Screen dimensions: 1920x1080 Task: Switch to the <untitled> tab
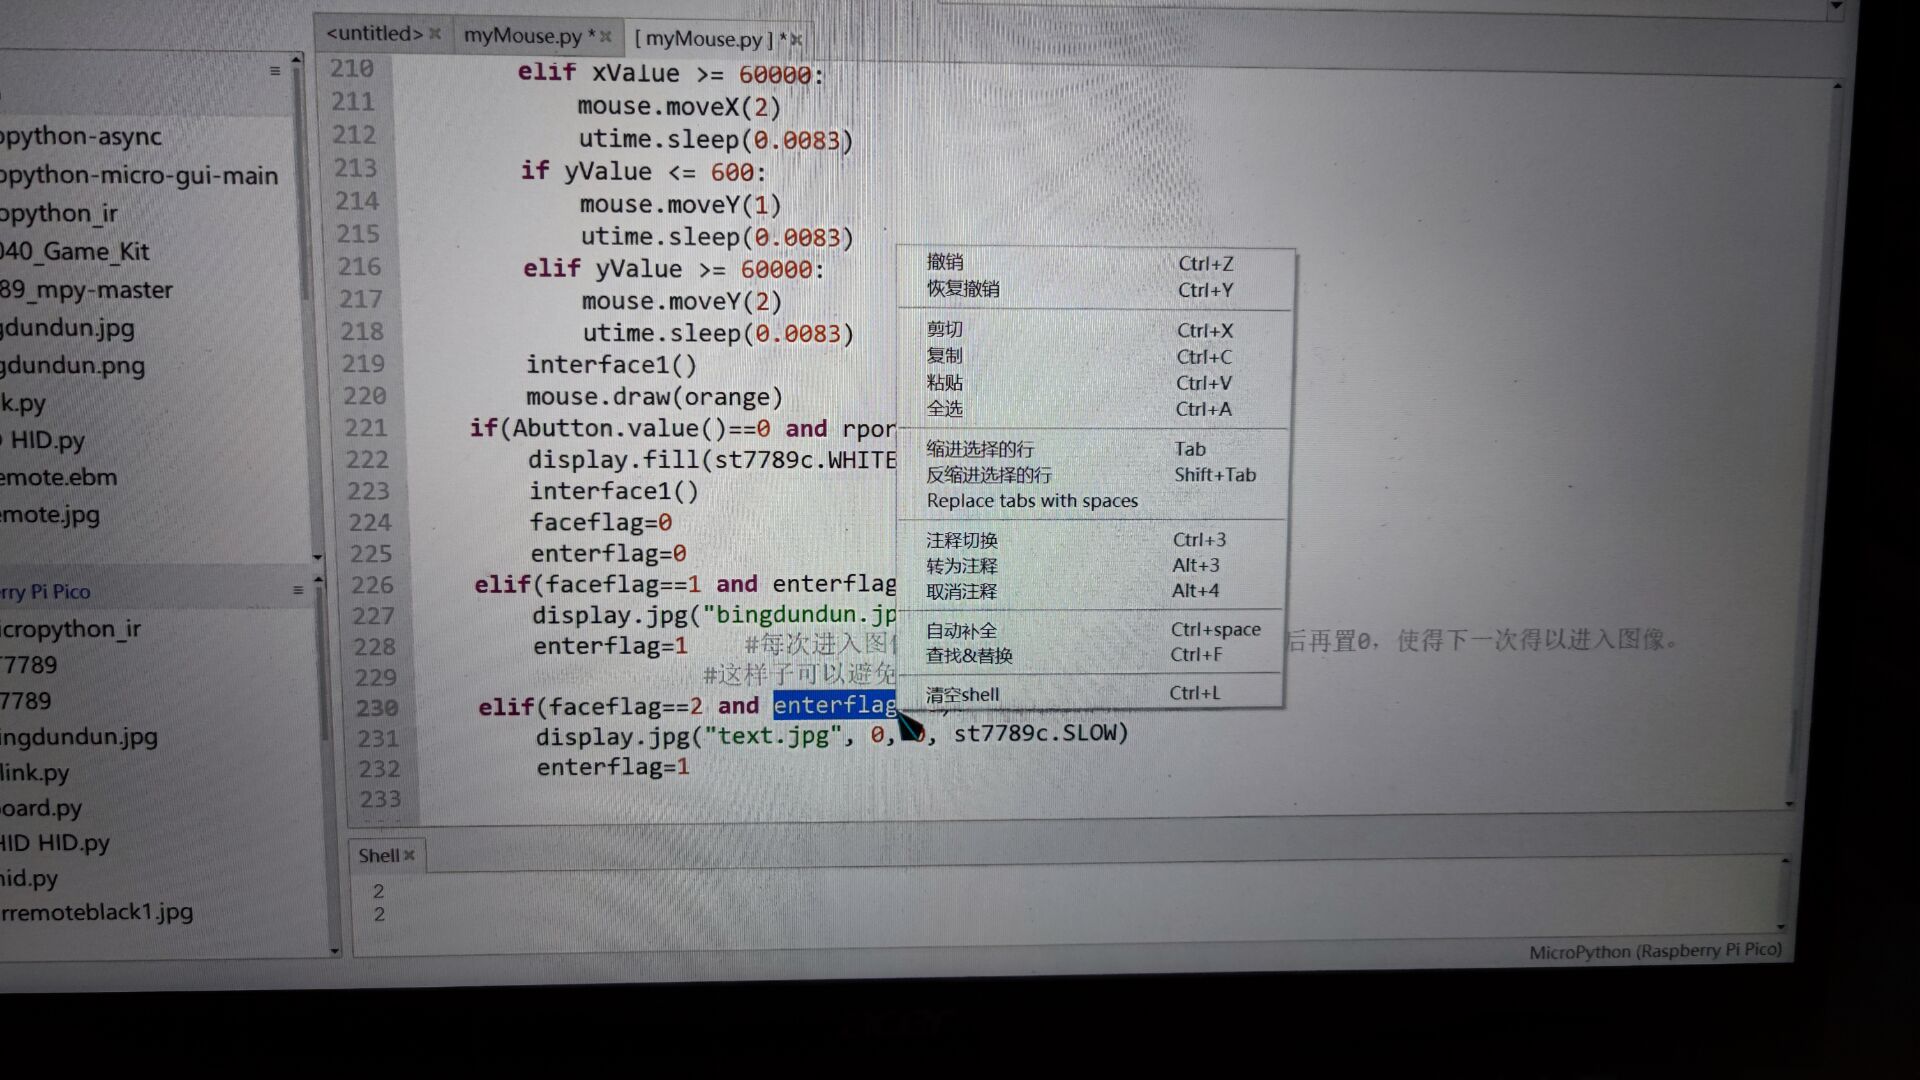[x=375, y=33]
